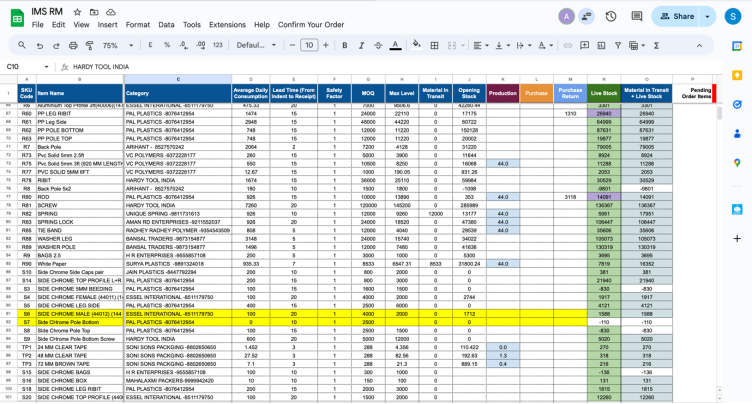Screen dimensions: 752x404
Task: Insert a comment from toolbar
Action: [585, 46]
